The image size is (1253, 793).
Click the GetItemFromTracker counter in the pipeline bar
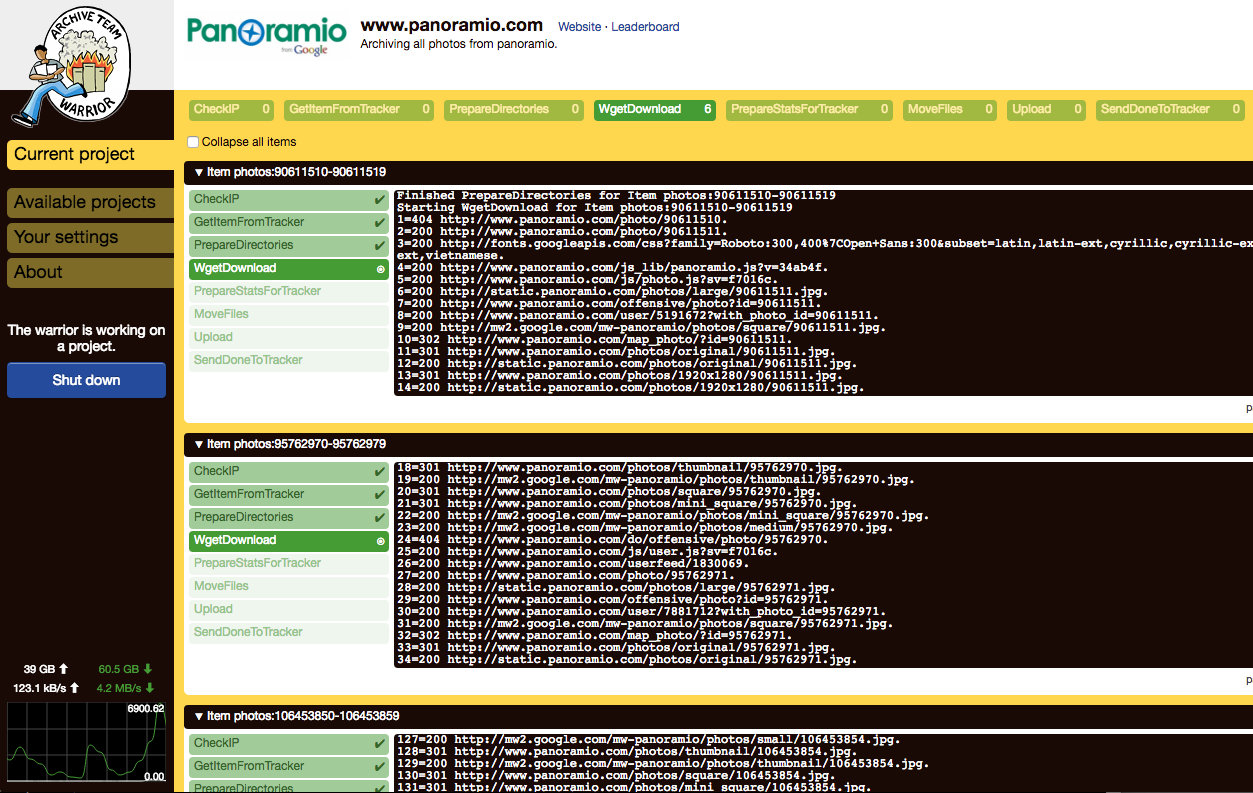pos(359,109)
